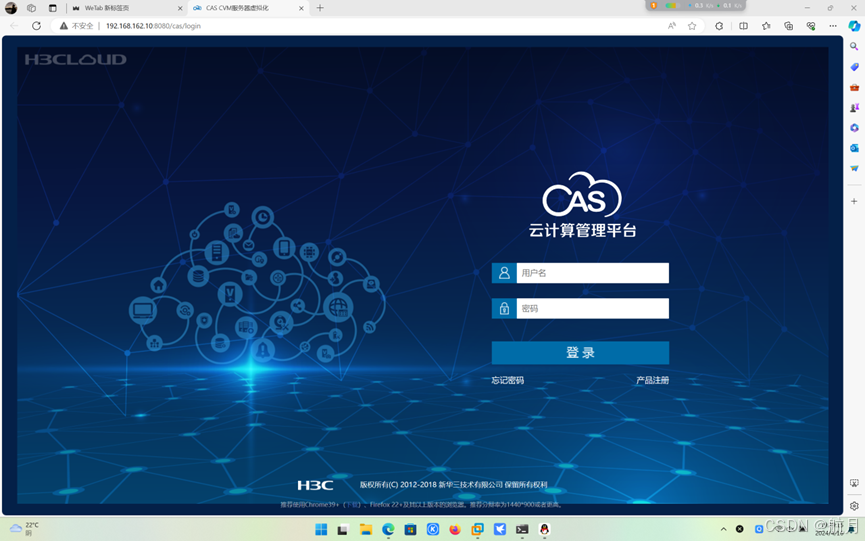Open the sidebar paper-plane Drop icon
This screenshot has width=865, height=541.
(x=854, y=168)
